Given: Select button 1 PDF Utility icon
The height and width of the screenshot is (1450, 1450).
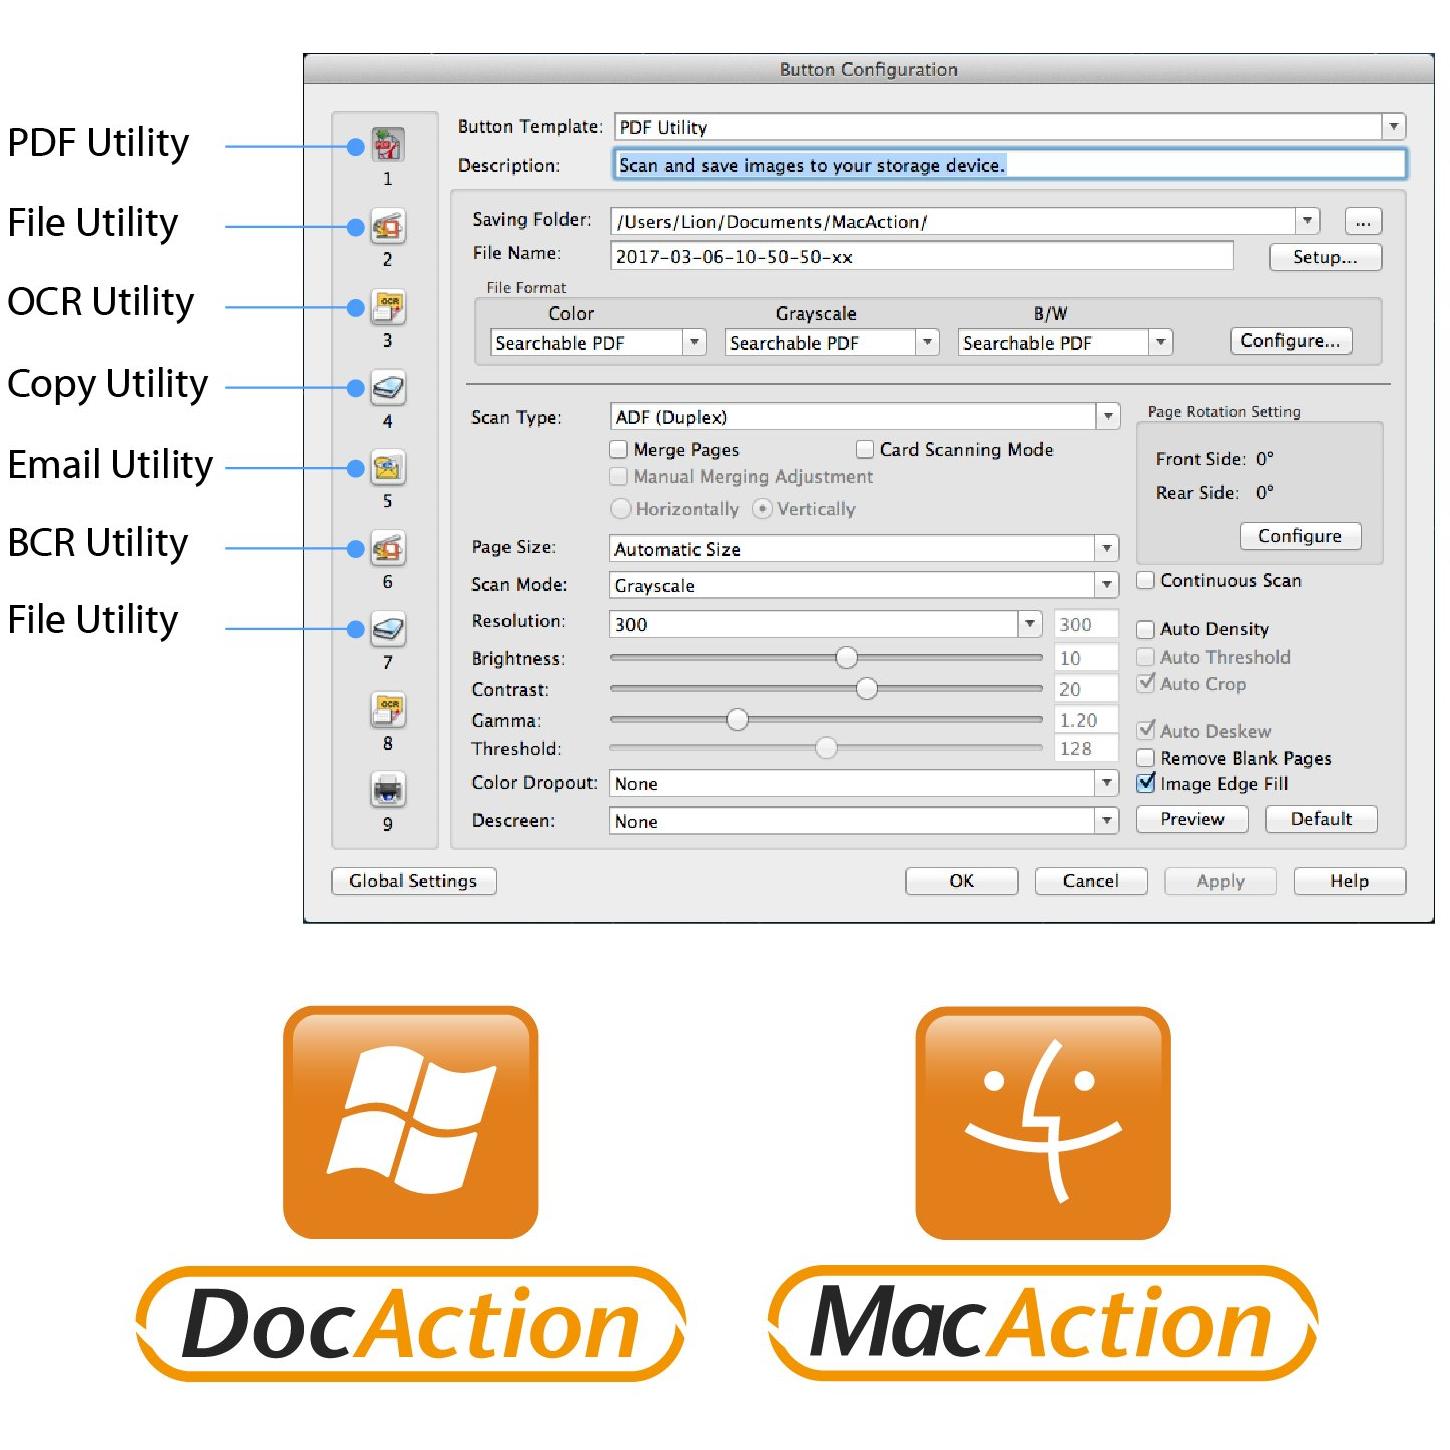Looking at the screenshot, I should coord(388,145).
